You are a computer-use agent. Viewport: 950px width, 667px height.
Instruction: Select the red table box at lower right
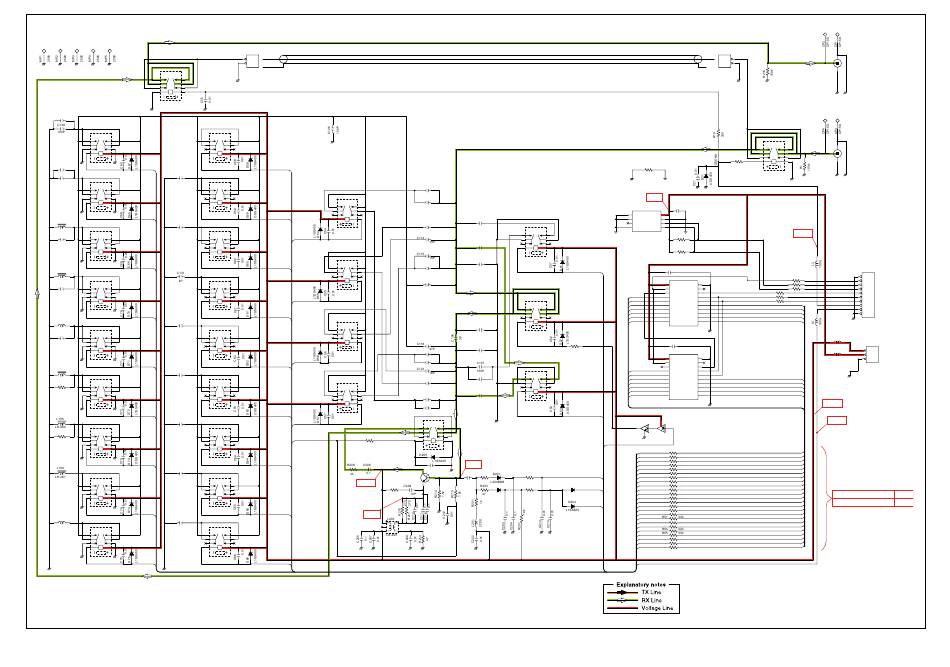pos(872,498)
